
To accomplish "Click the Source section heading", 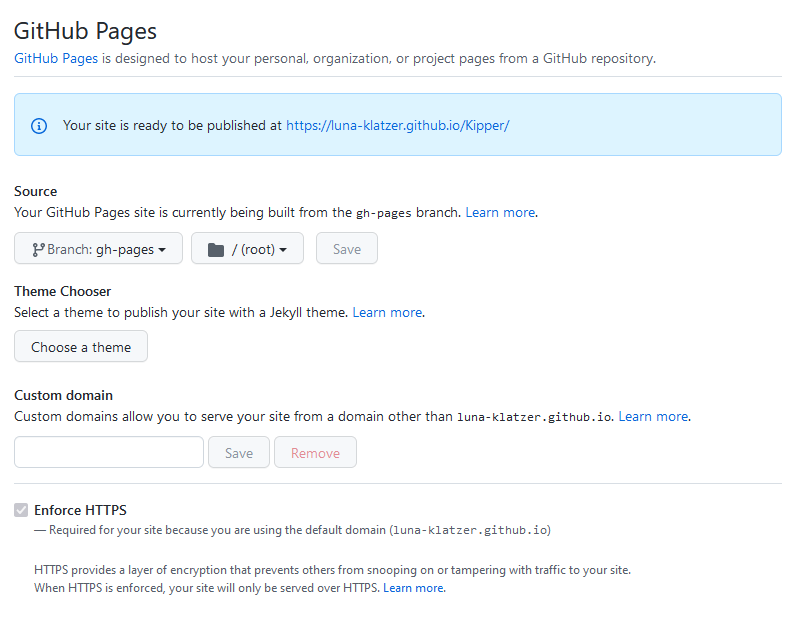I will (35, 191).
